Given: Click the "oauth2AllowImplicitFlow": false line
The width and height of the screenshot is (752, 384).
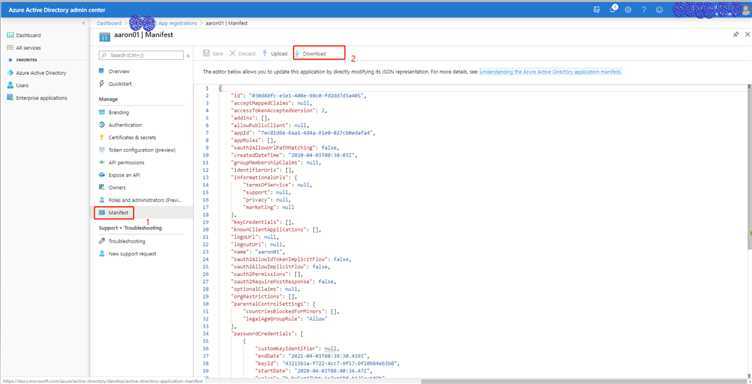Looking at the screenshot, I should coord(281,267).
